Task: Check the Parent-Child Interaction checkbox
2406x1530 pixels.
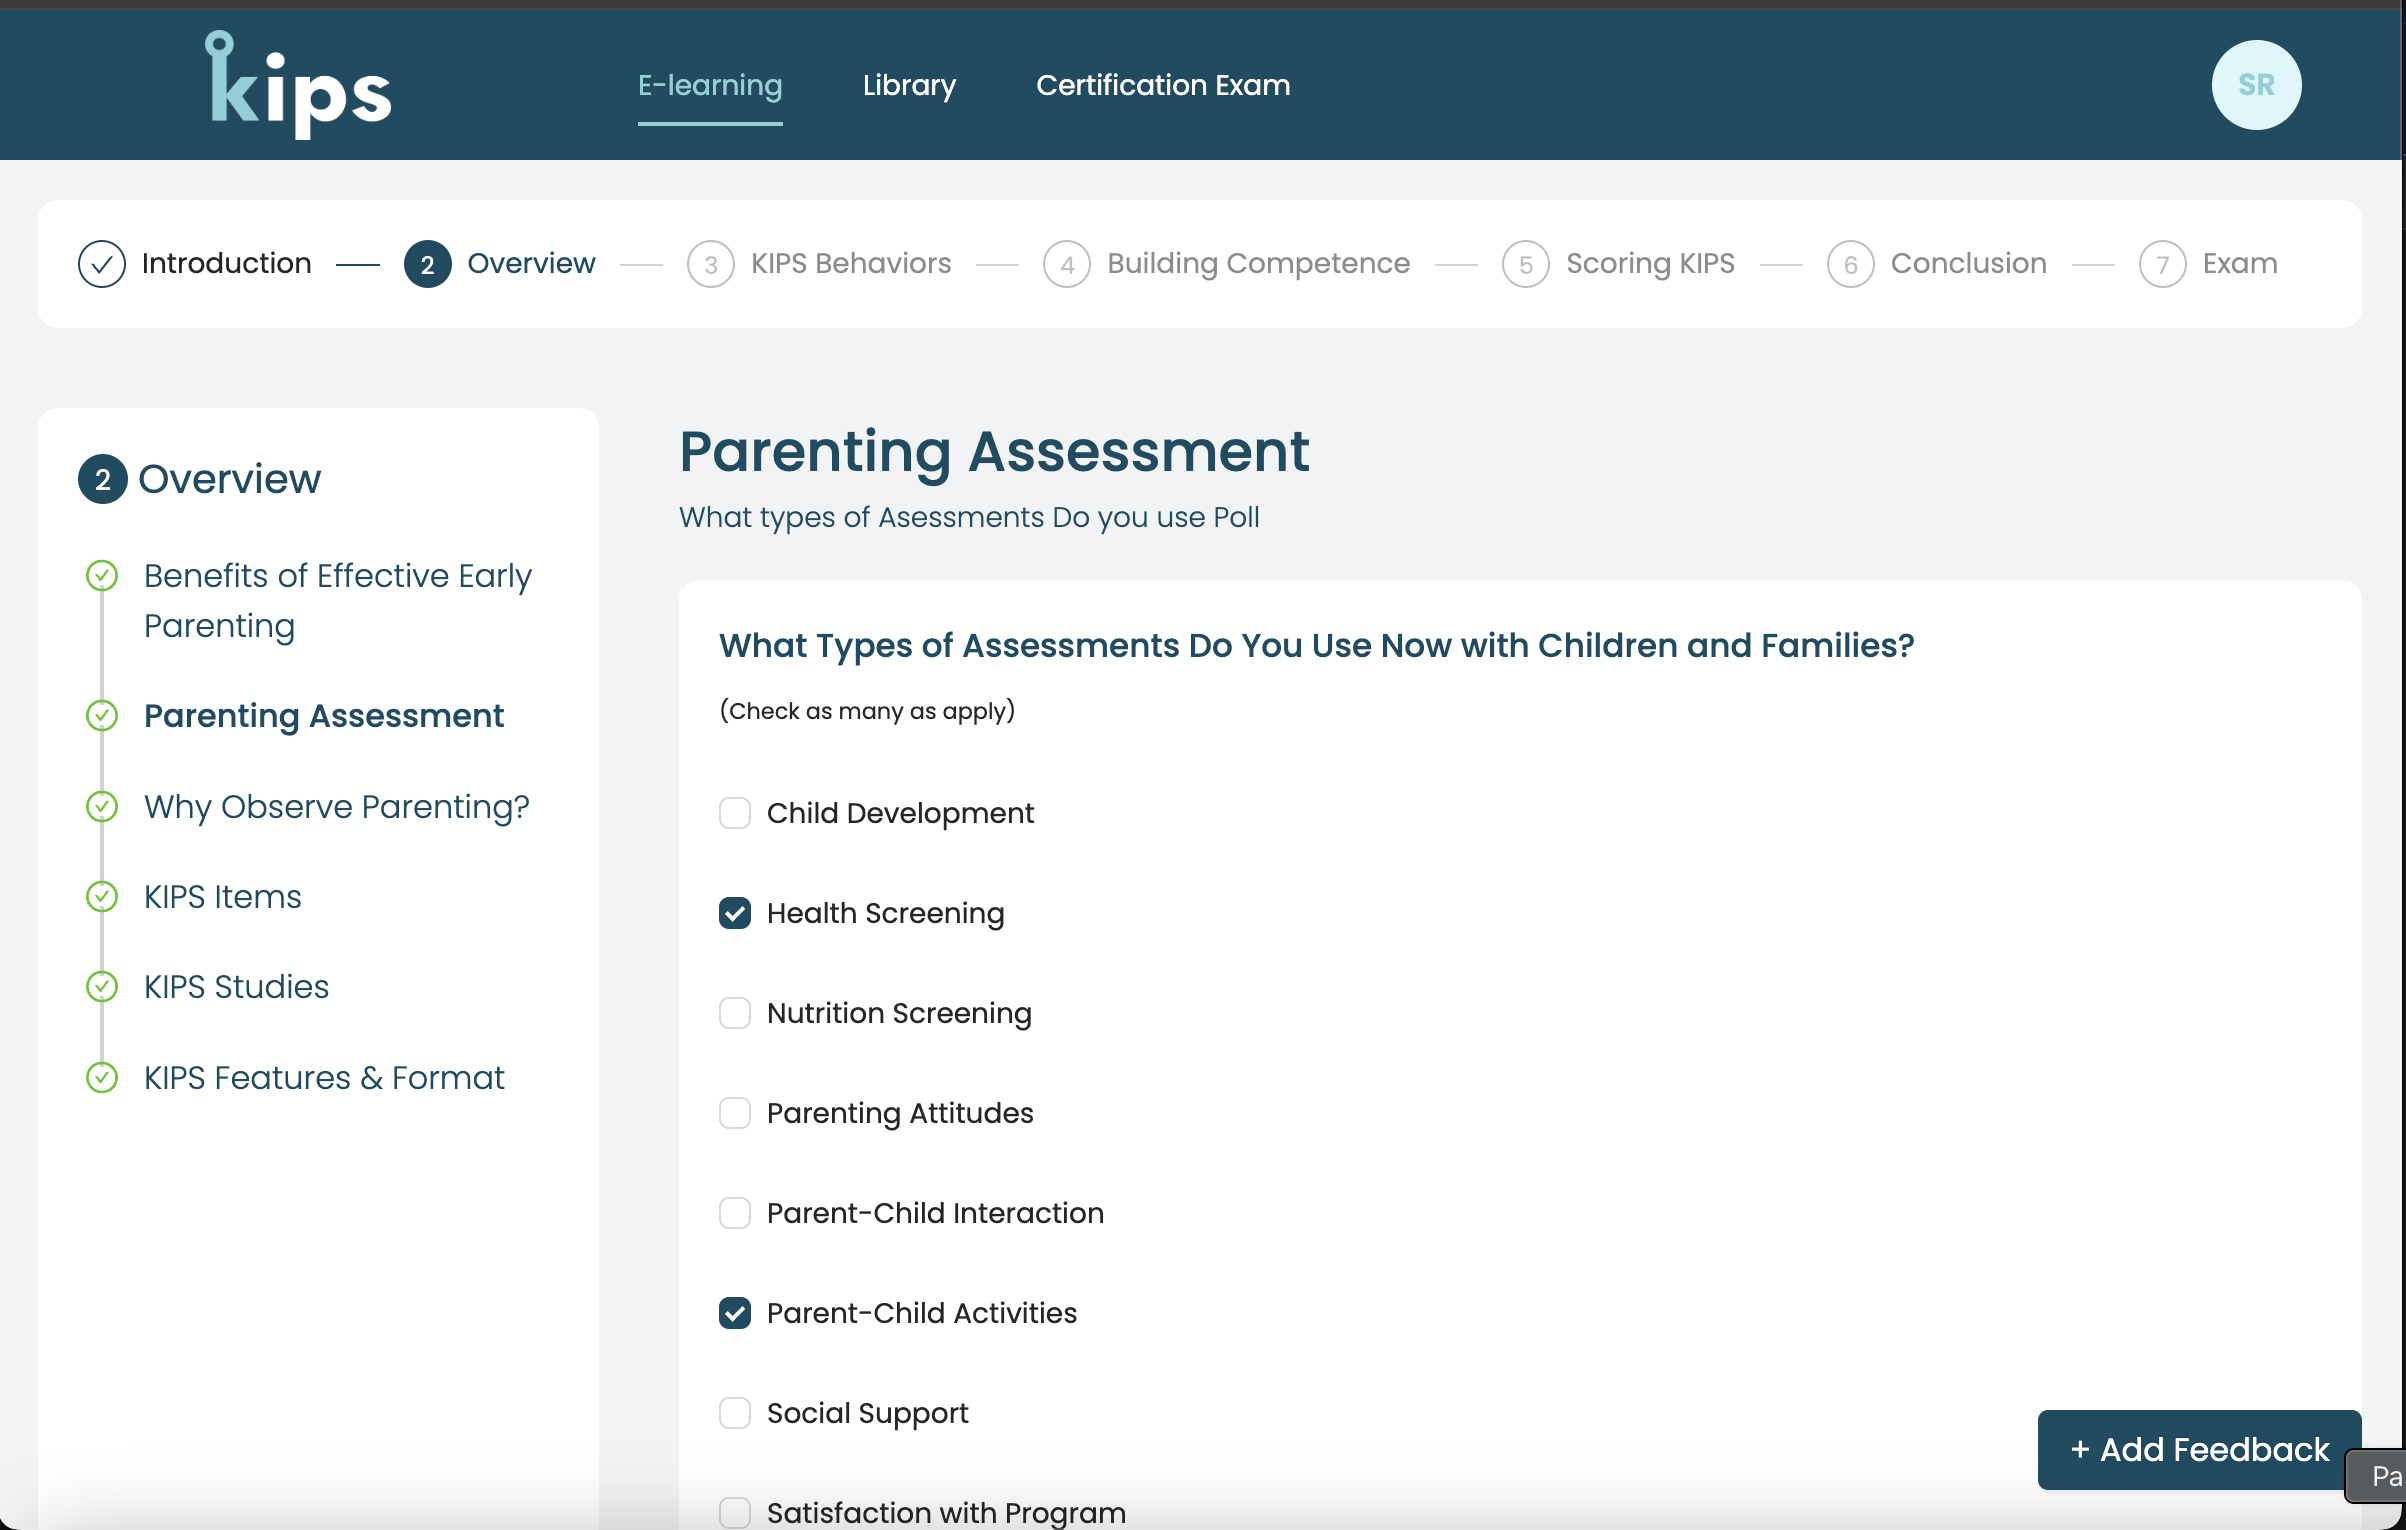Action: point(734,1213)
